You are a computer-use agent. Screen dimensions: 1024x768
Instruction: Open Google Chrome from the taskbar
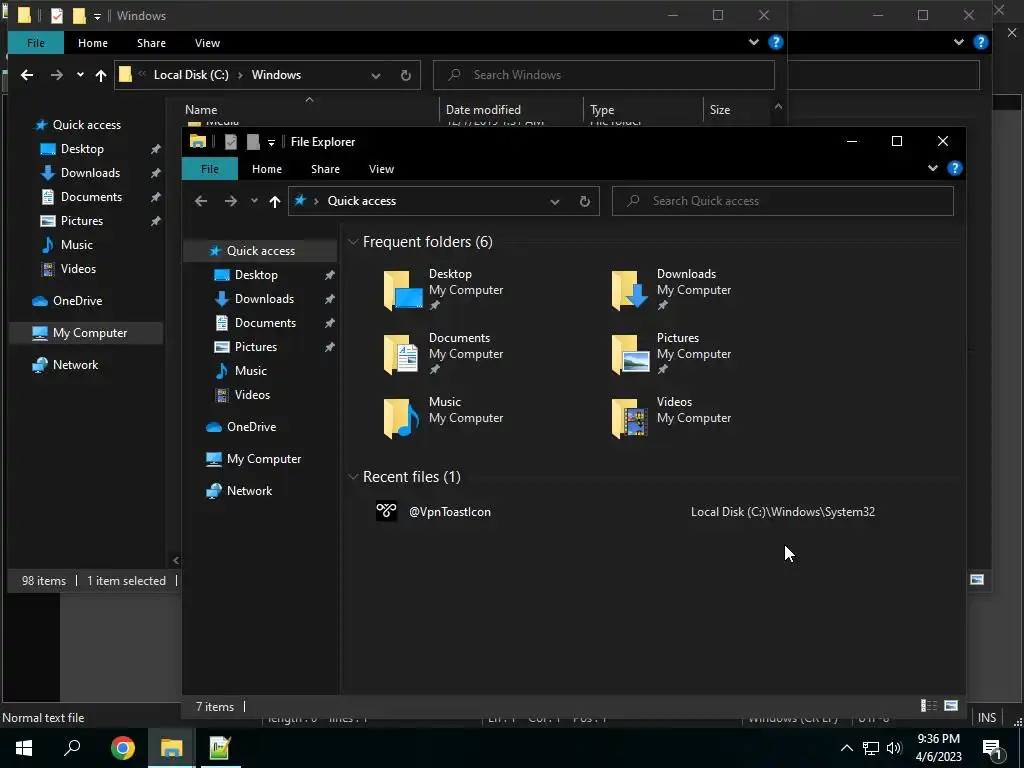(x=123, y=748)
